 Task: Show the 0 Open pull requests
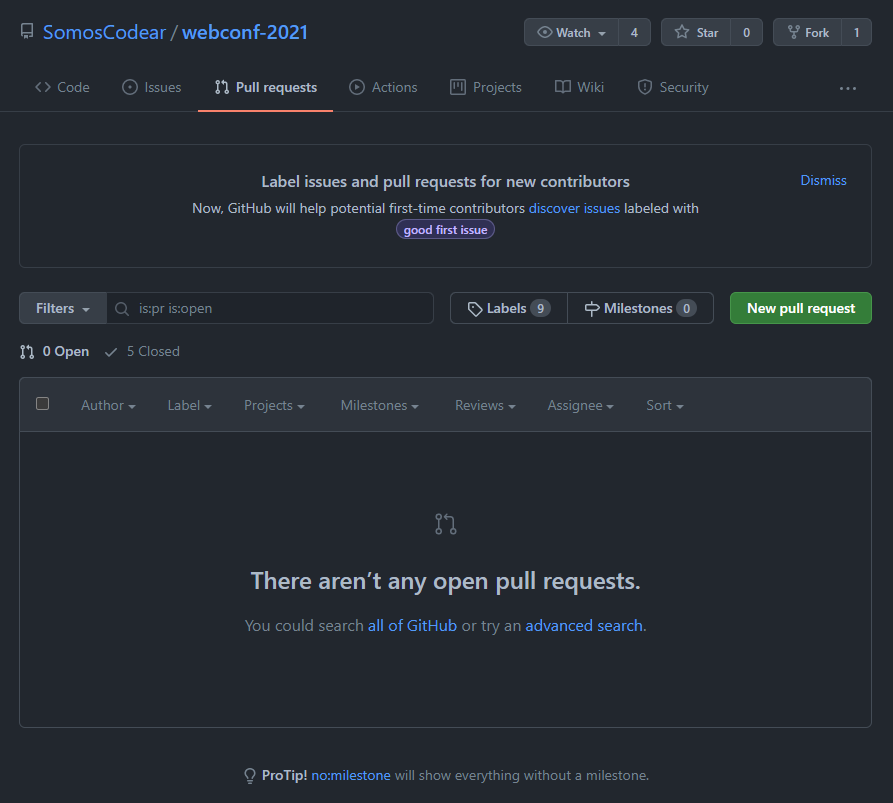(x=55, y=351)
